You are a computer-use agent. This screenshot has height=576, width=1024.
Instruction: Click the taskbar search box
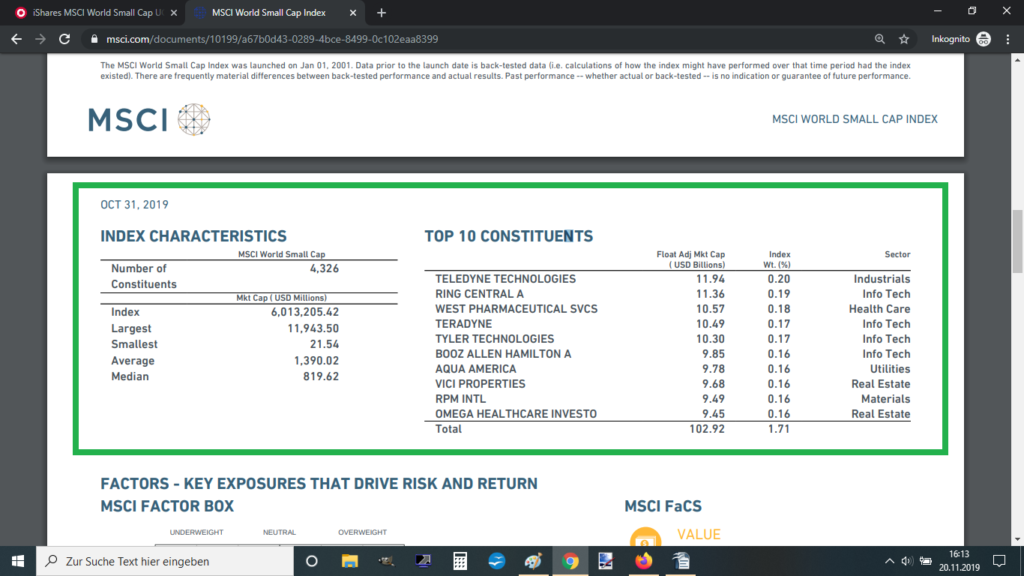pyautogui.click(x=165, y=561)
